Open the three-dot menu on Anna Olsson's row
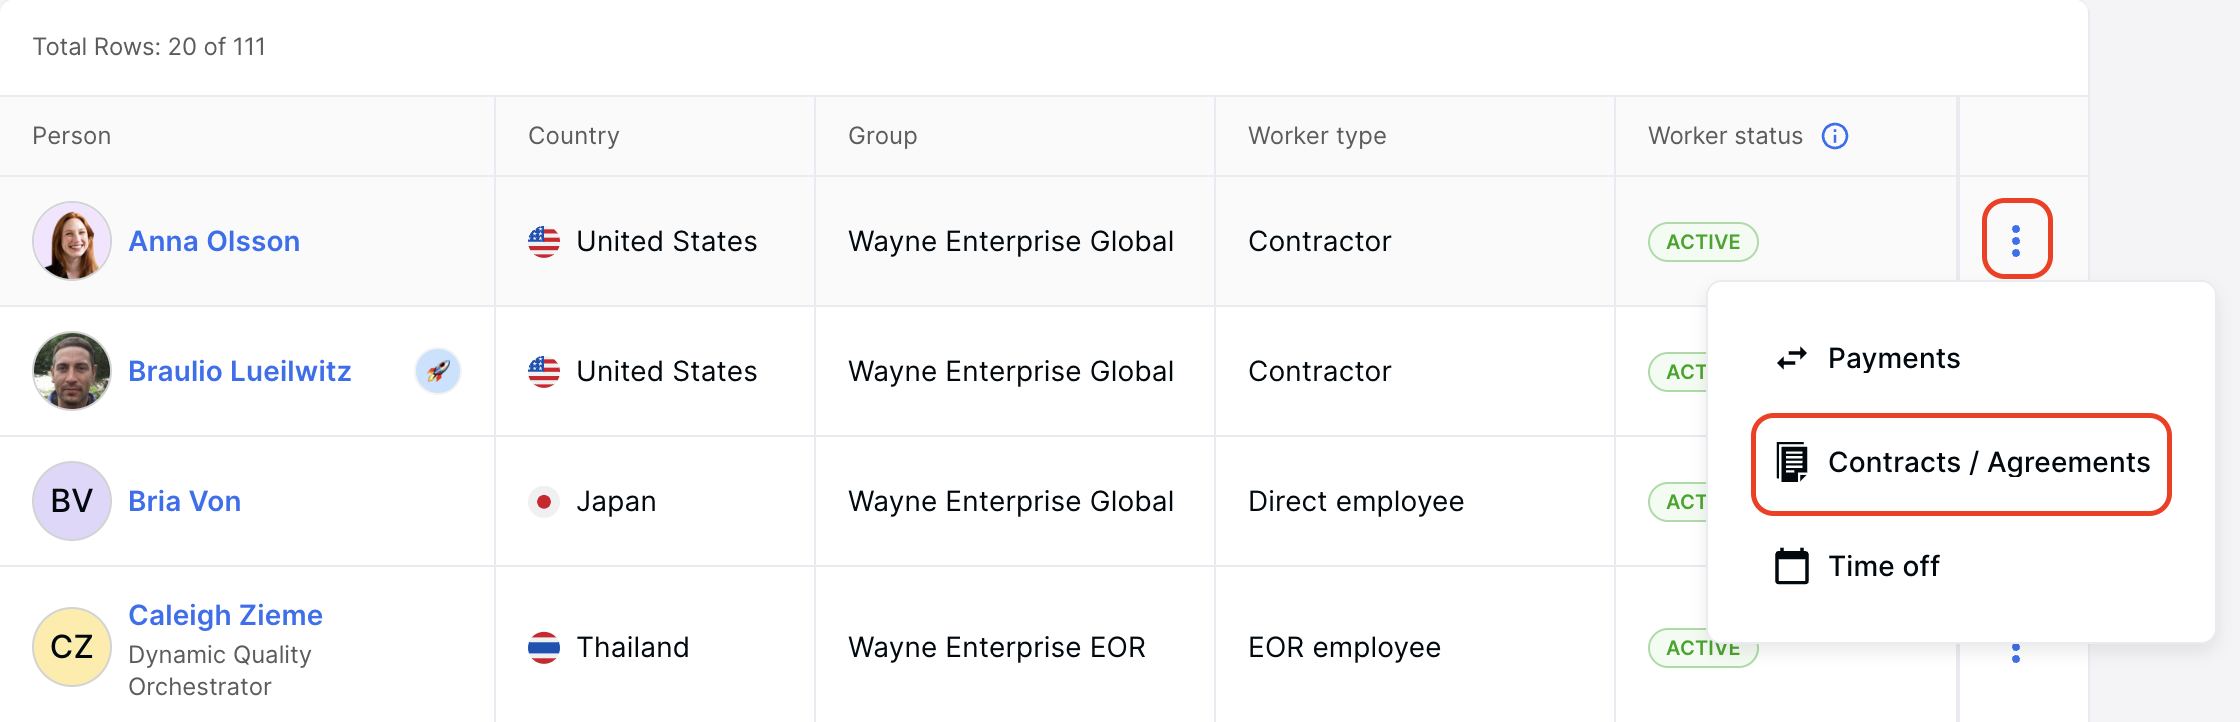This screenshot has width=2240, height=722. [2015, 241]
